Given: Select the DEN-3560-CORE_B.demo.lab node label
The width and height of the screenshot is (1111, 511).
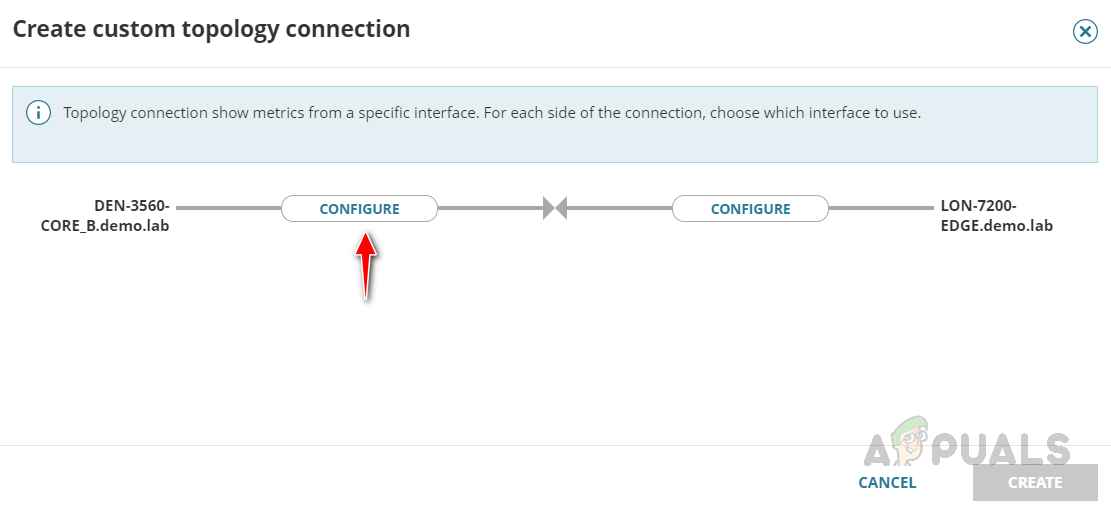Looking at the screenshot, I should (106, 216).
